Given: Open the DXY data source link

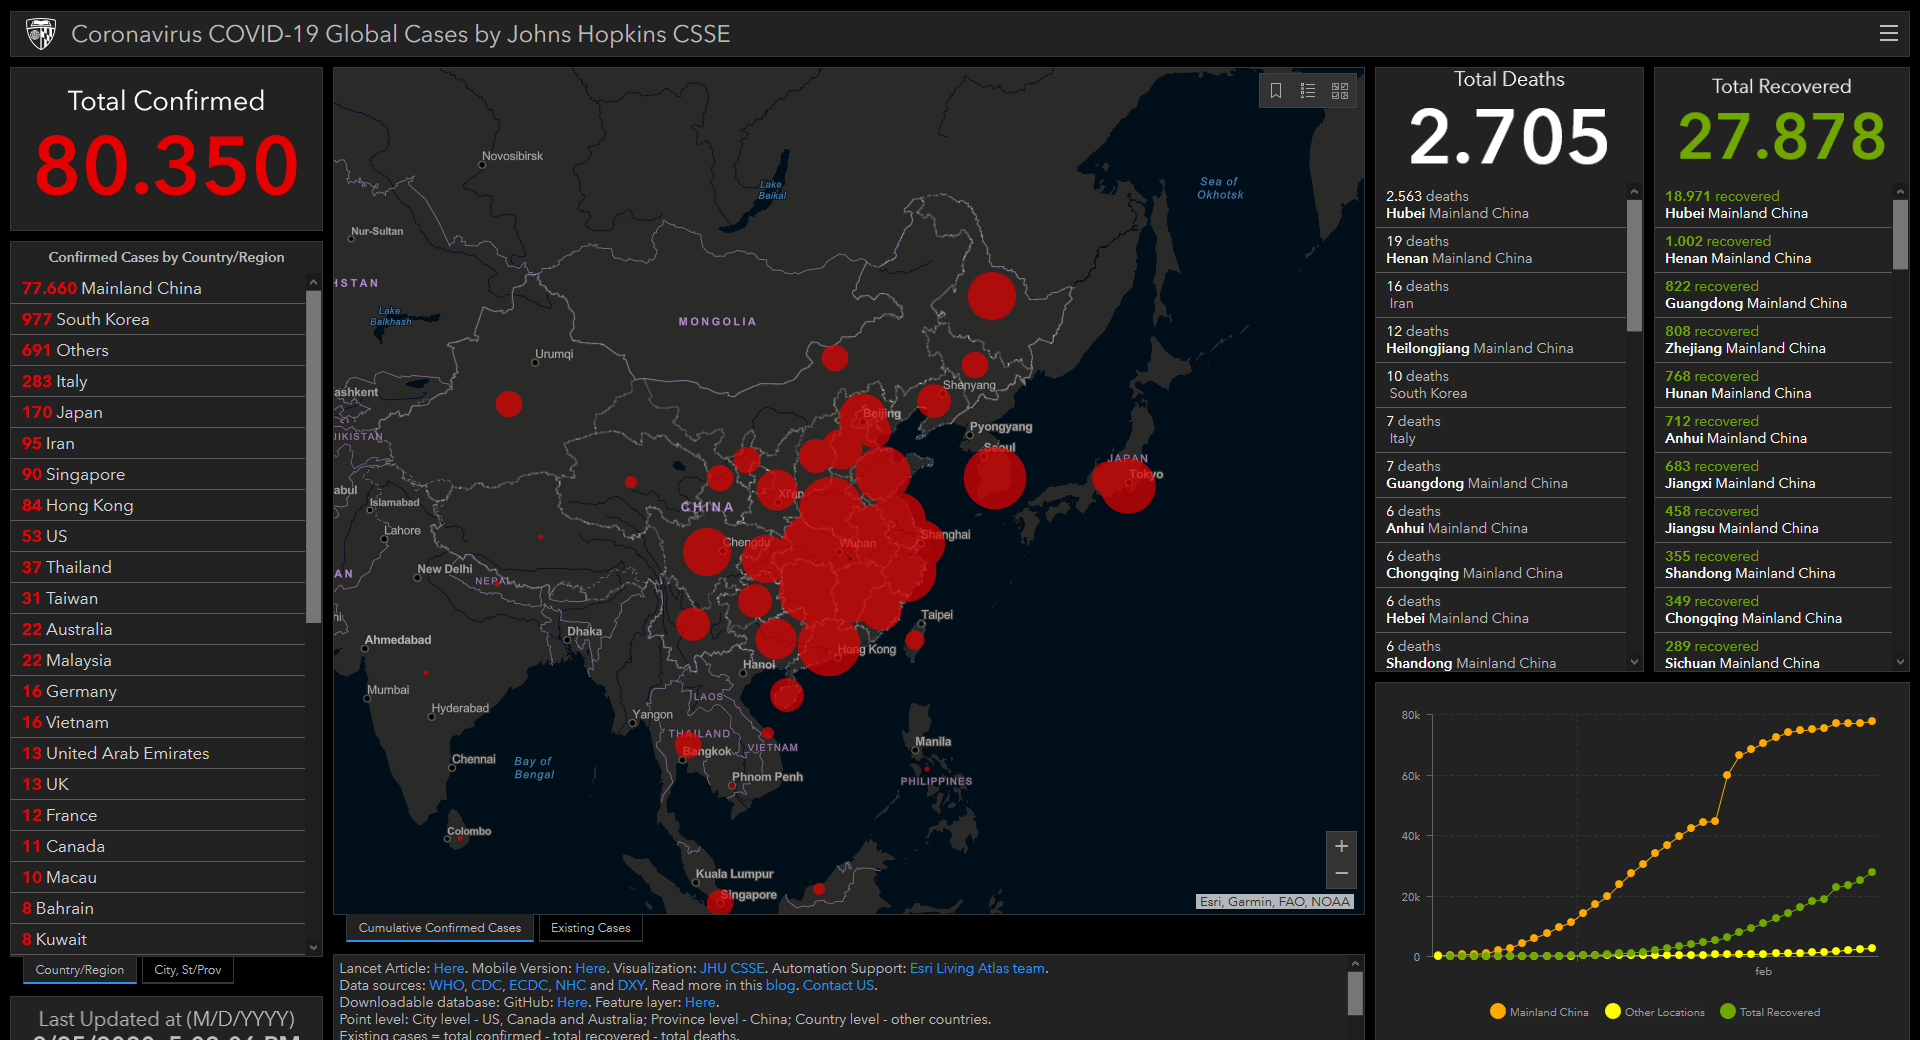Looking at the screenshot, I should point(631,985).
